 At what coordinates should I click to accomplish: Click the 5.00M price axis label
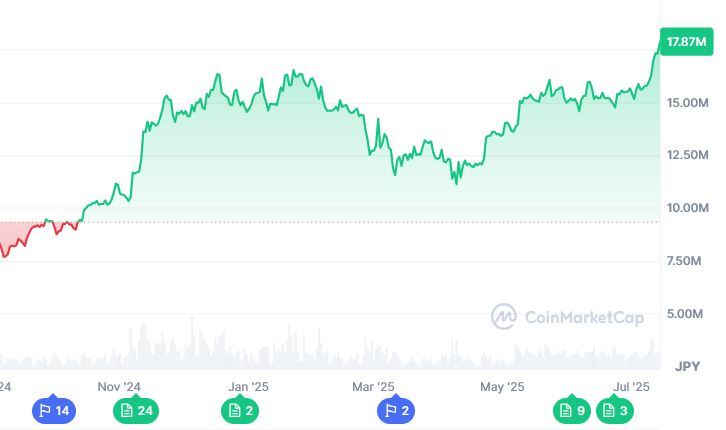click(x=685, y=314)
